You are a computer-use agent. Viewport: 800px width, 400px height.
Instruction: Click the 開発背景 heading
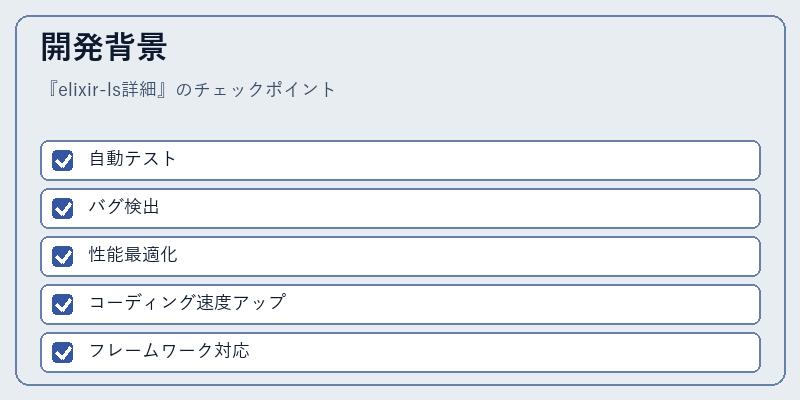click(x=104, y=47)
